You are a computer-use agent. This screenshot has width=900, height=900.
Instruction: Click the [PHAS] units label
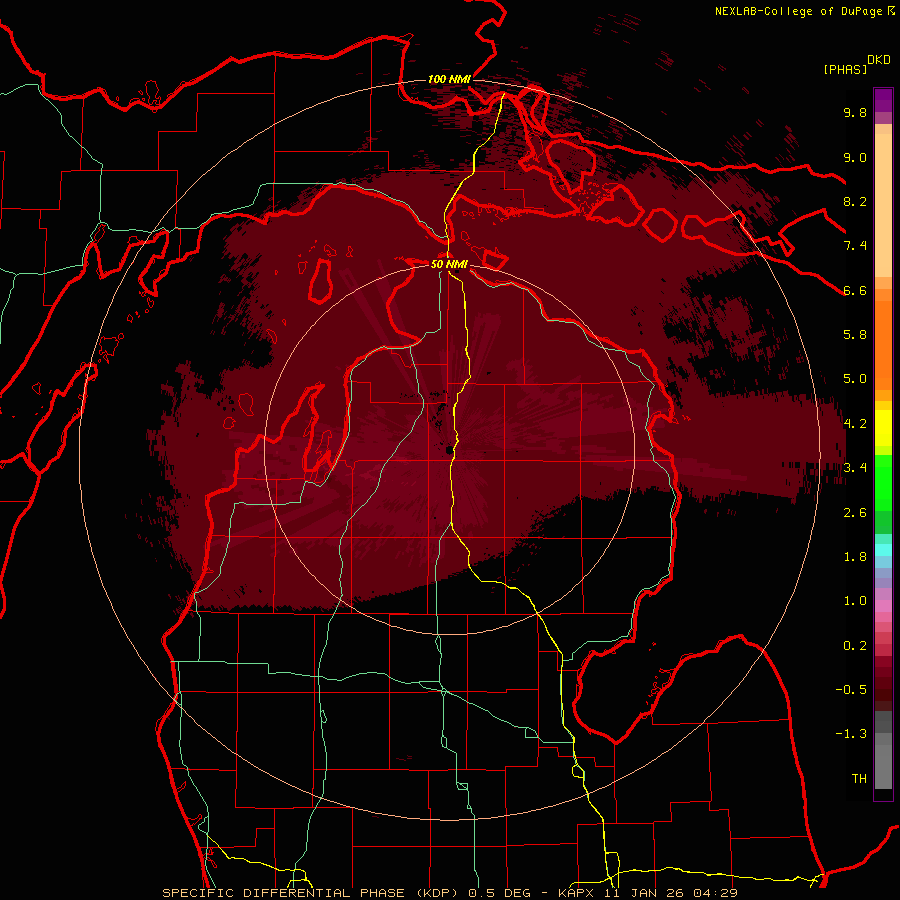pos(845,69)
